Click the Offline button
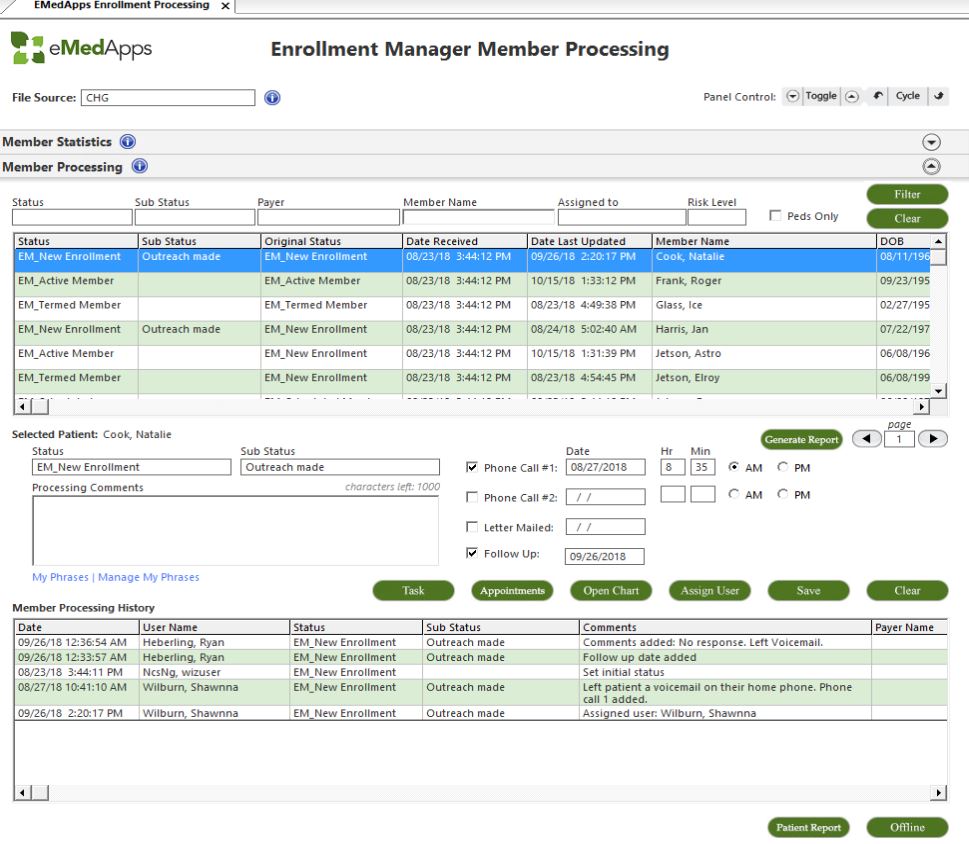The height and width of the screenshot is (844, 969). pos(907,827)
